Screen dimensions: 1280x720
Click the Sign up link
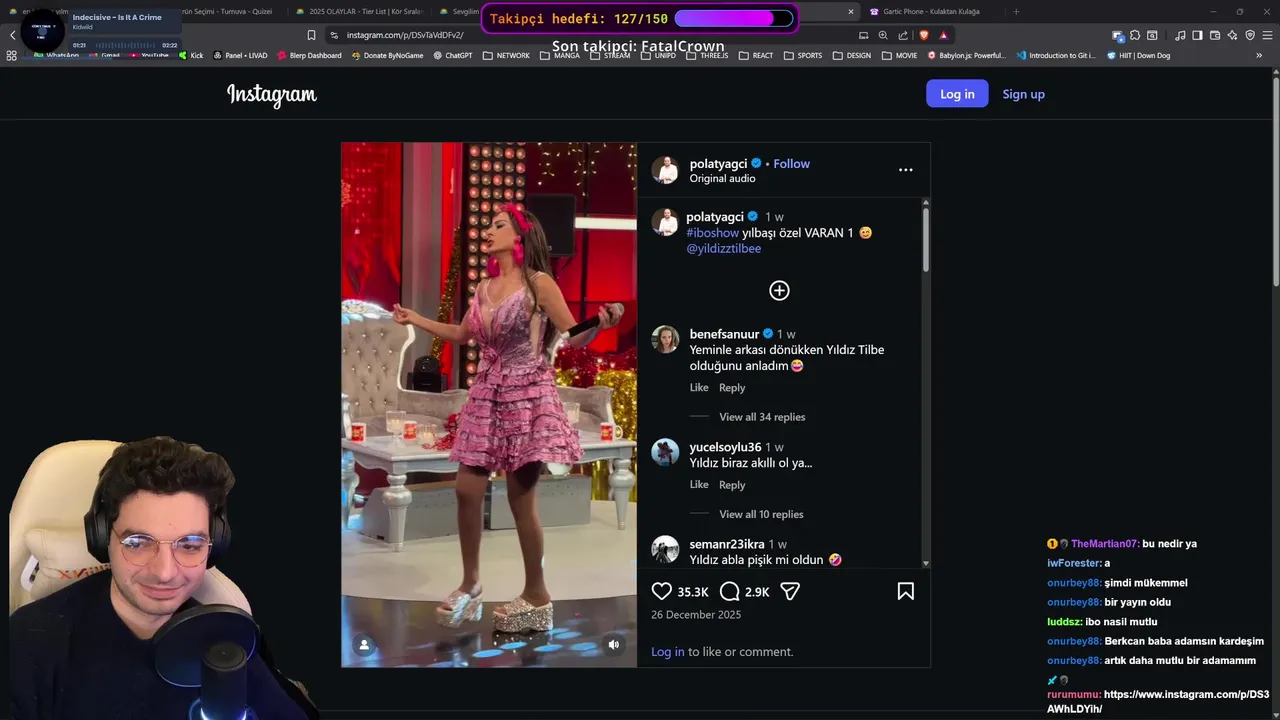tap(1023, 94)
